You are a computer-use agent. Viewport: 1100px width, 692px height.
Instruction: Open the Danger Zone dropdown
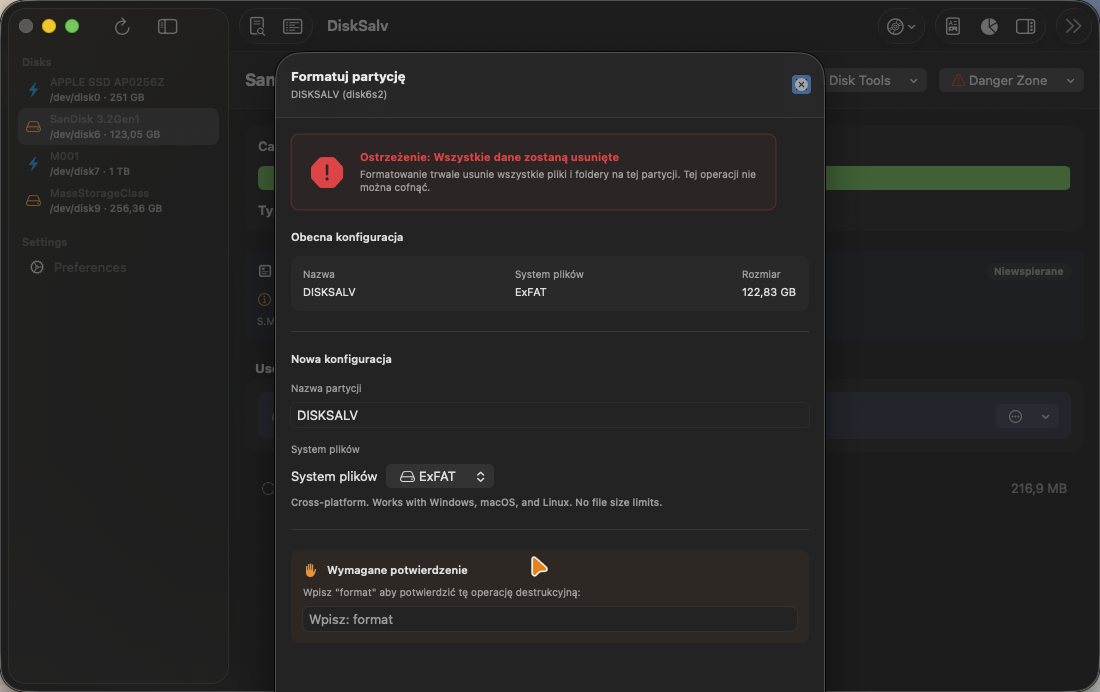(x=1011, y=81)
